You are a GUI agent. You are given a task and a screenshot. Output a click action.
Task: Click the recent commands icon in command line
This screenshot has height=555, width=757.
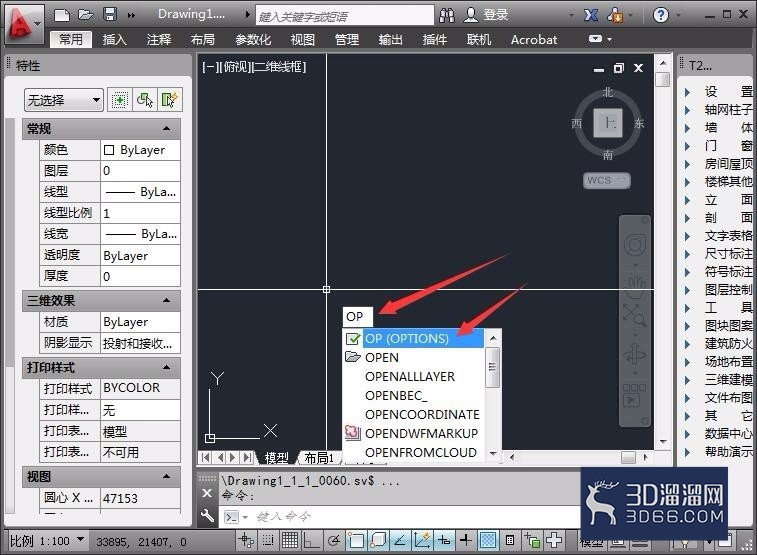pyautogui.click(x=232, y=517)
